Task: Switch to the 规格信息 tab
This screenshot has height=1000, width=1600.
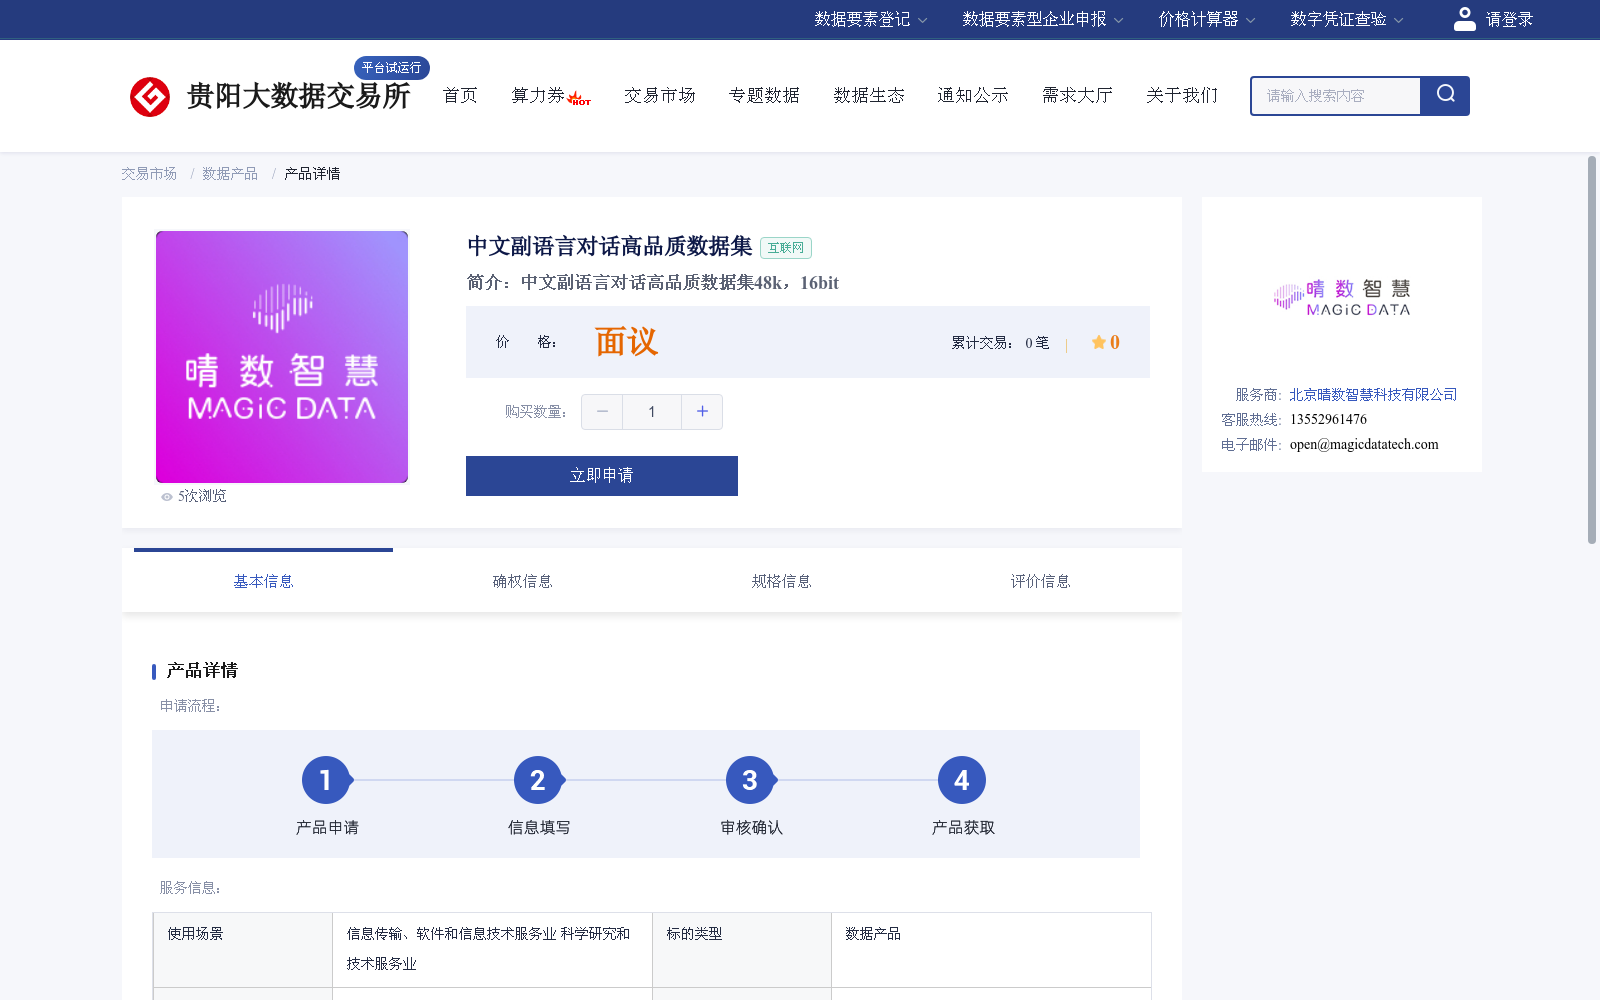Action: coord(781,581)
